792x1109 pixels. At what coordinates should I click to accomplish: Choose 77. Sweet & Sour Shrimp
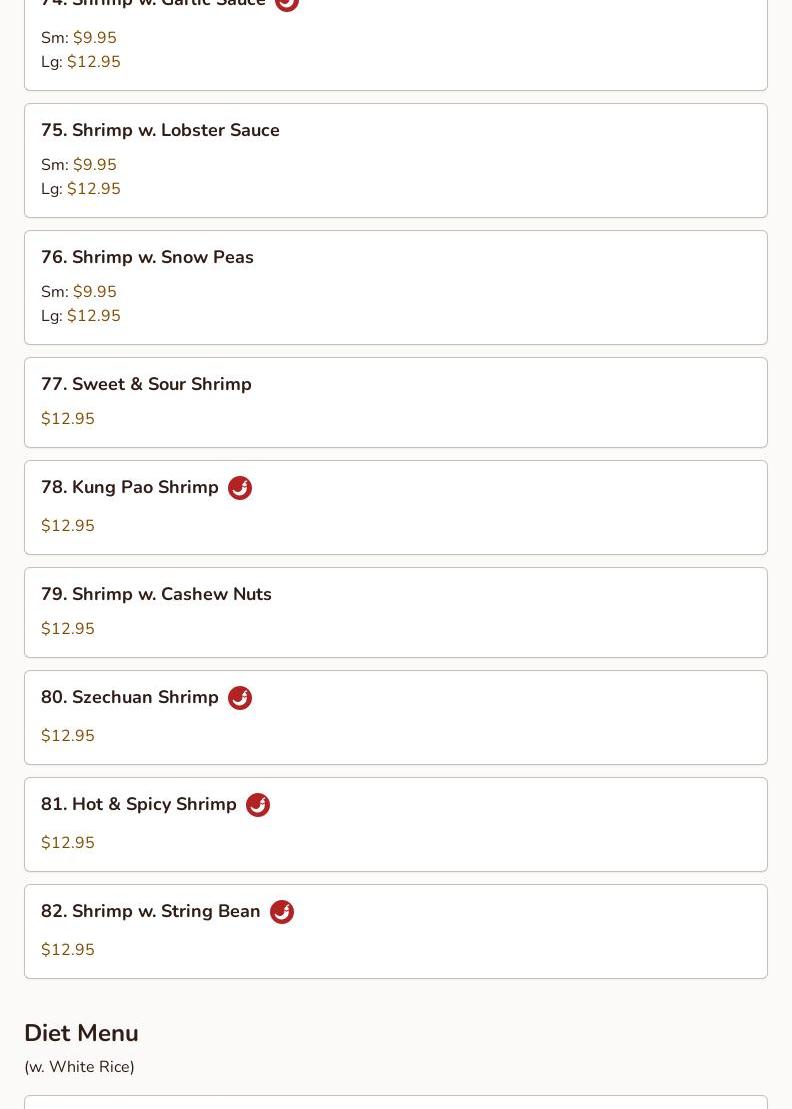[146, 384]
